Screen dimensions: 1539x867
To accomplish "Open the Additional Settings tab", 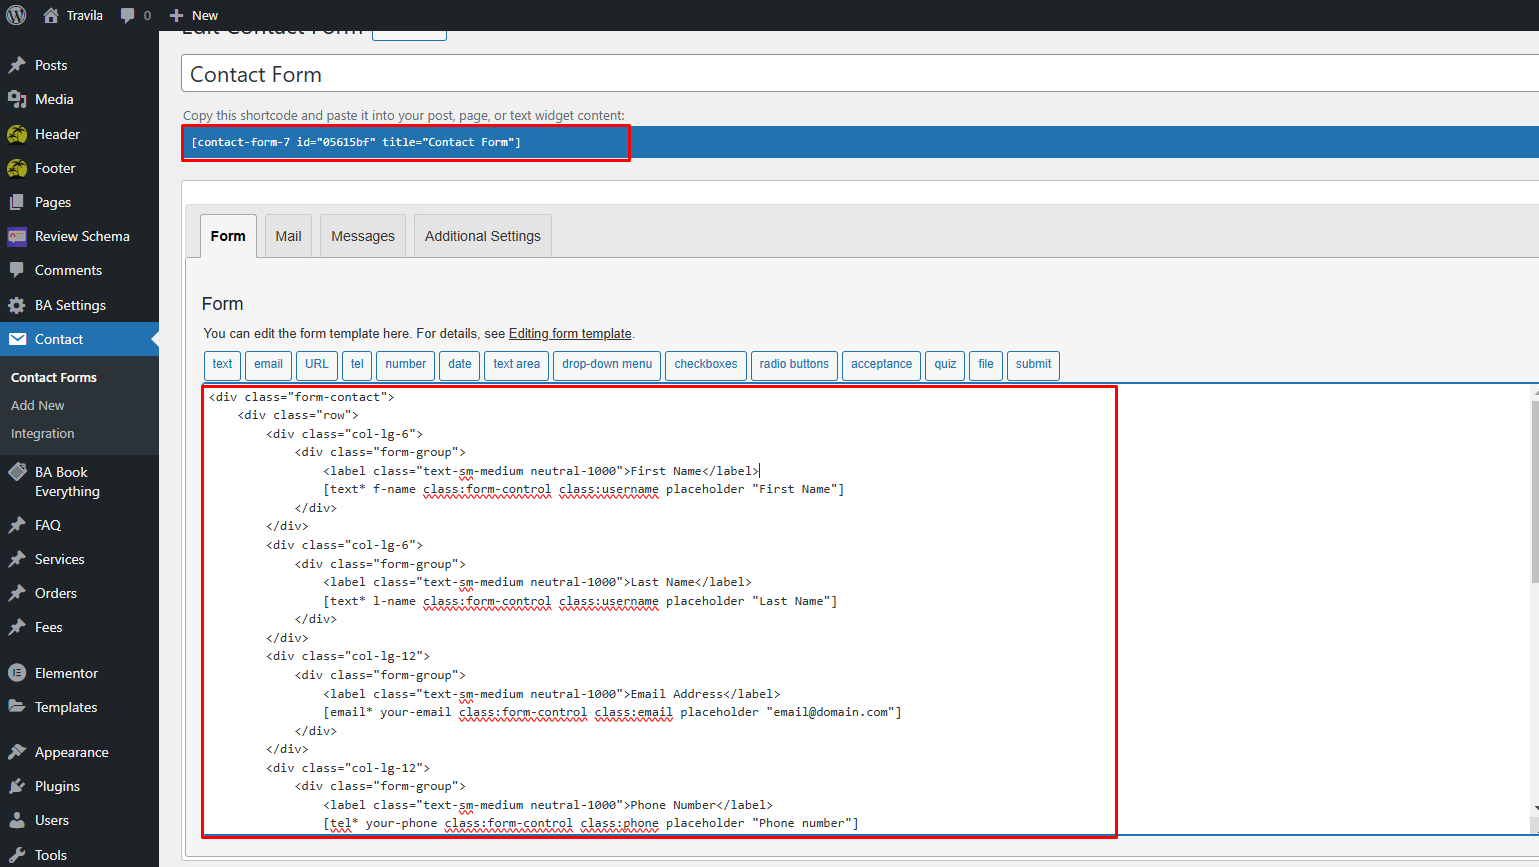I will pos(482,236).
